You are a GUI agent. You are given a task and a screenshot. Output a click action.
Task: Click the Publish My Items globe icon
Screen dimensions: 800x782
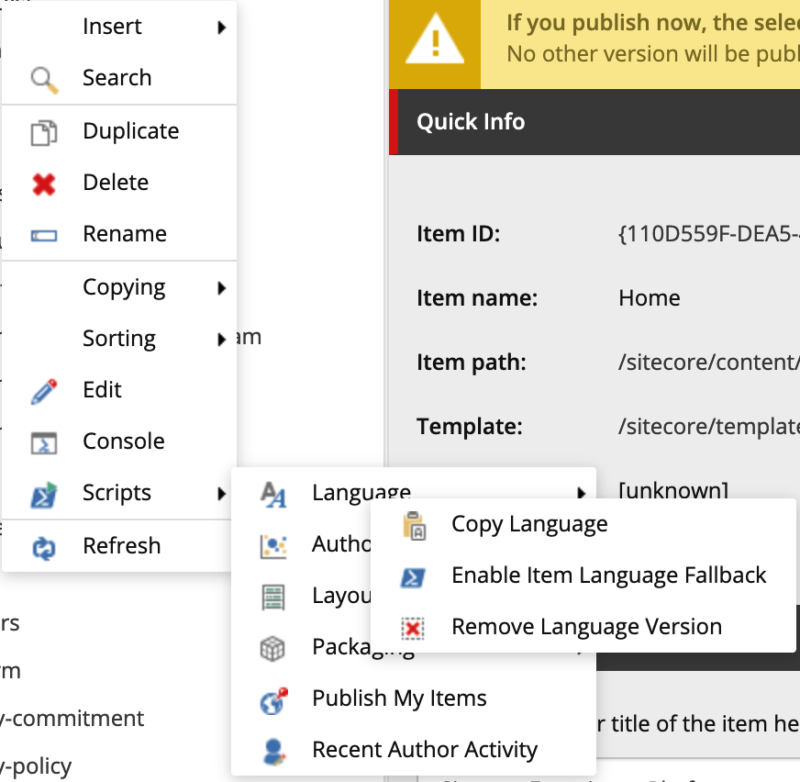click(x=273, y=698)
